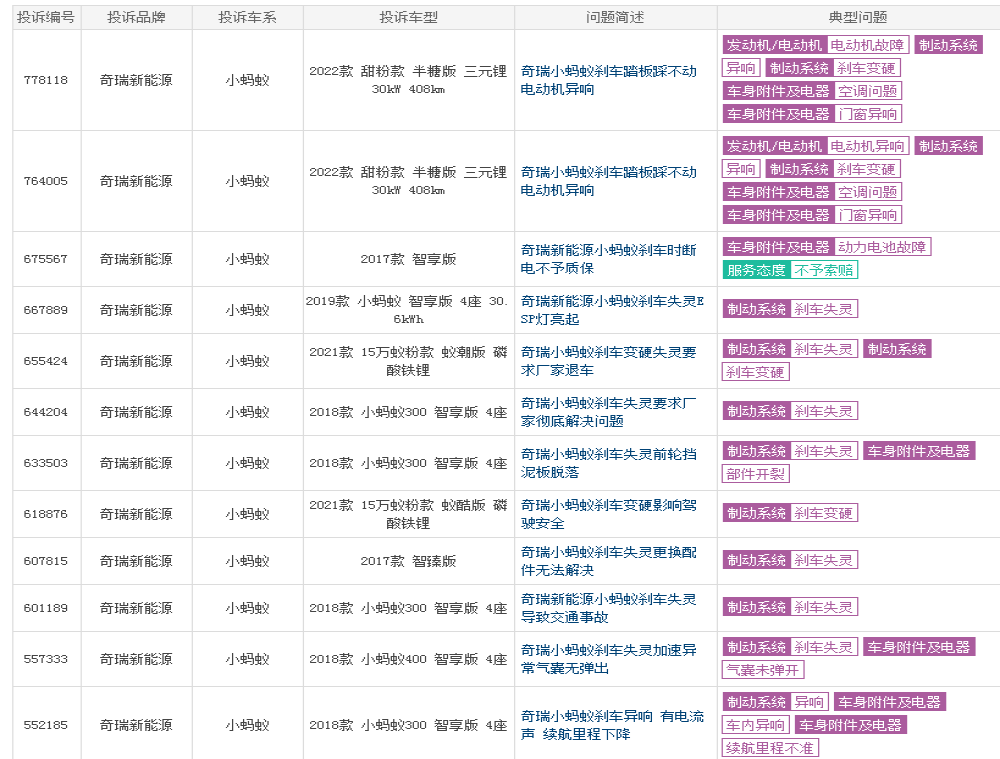Select complaint number 618876
This screenshot has width=1000, height=759.
pos(46,514)
